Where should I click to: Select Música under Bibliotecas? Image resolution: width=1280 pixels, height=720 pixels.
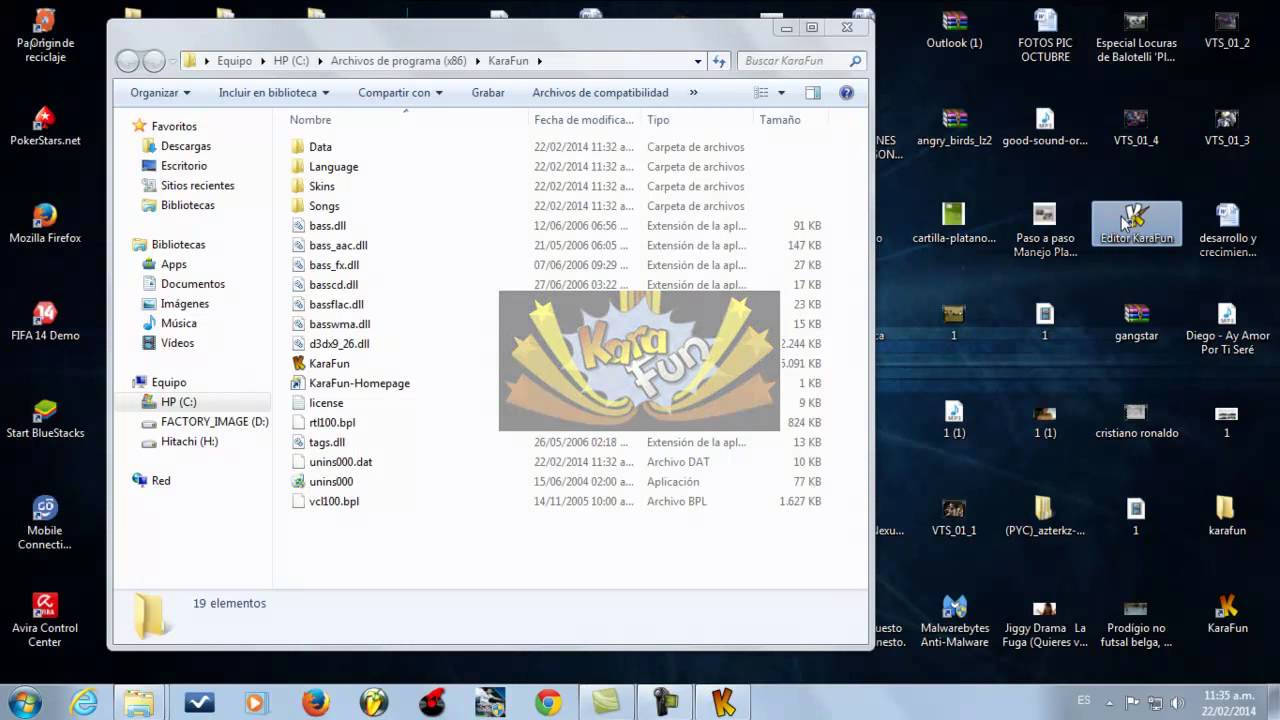[x=179, y=323]
